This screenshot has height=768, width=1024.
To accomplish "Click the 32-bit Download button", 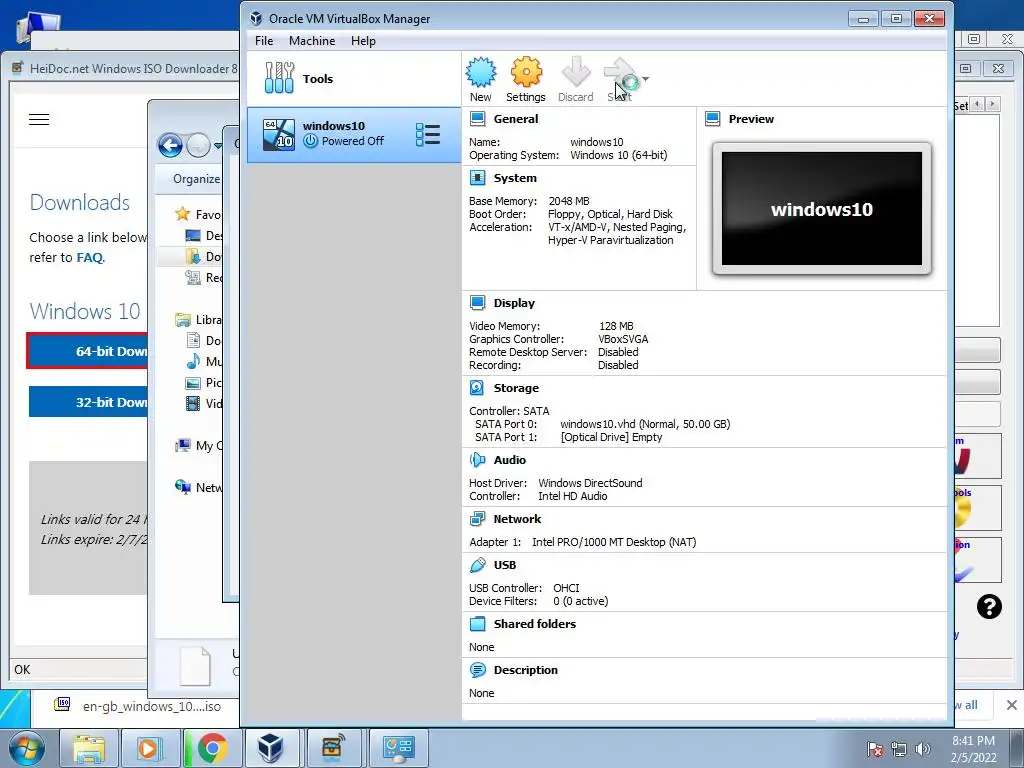I will click(x=88, y=402).
